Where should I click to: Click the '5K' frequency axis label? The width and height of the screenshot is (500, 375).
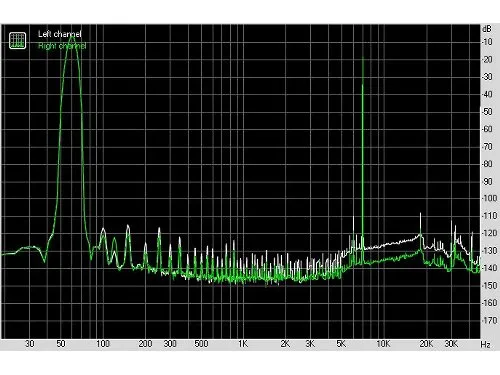pos(341,344)
